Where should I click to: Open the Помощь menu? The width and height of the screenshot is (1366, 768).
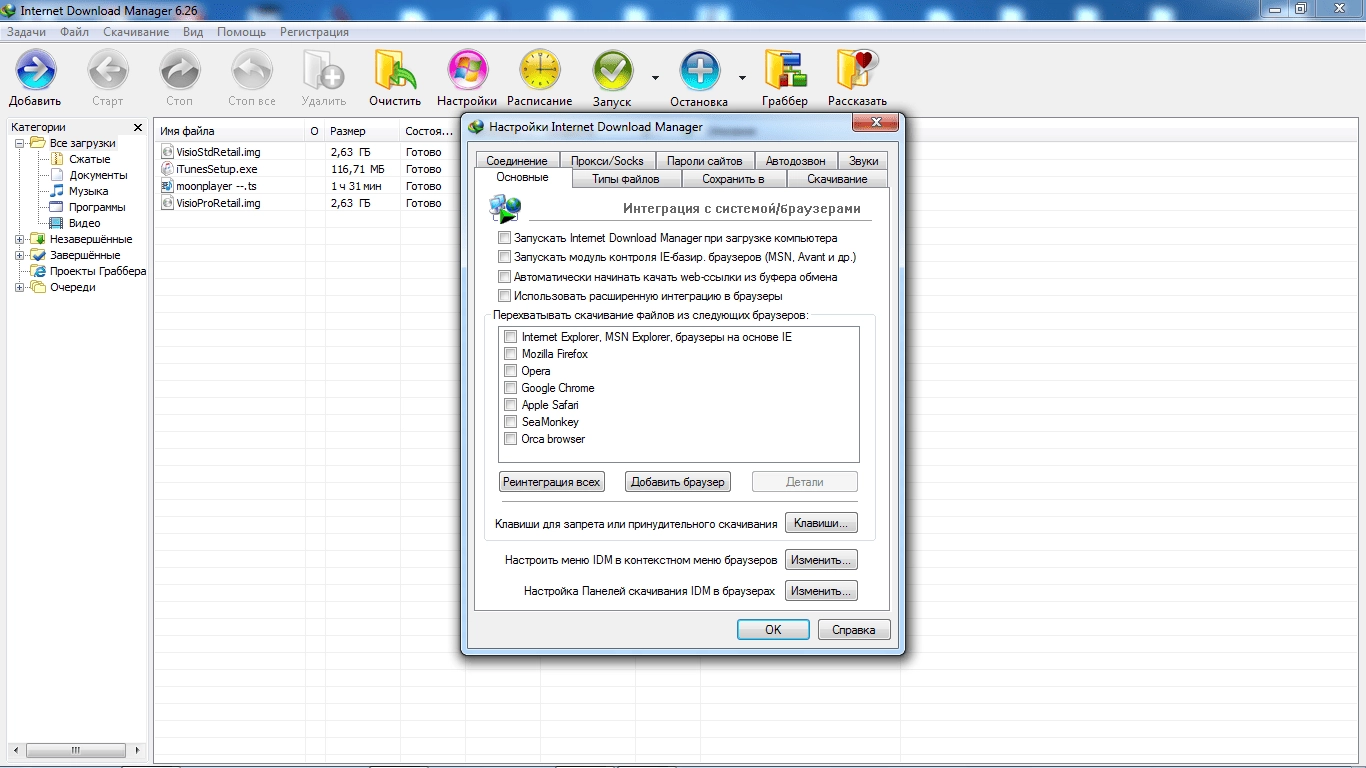coord(241,32)
